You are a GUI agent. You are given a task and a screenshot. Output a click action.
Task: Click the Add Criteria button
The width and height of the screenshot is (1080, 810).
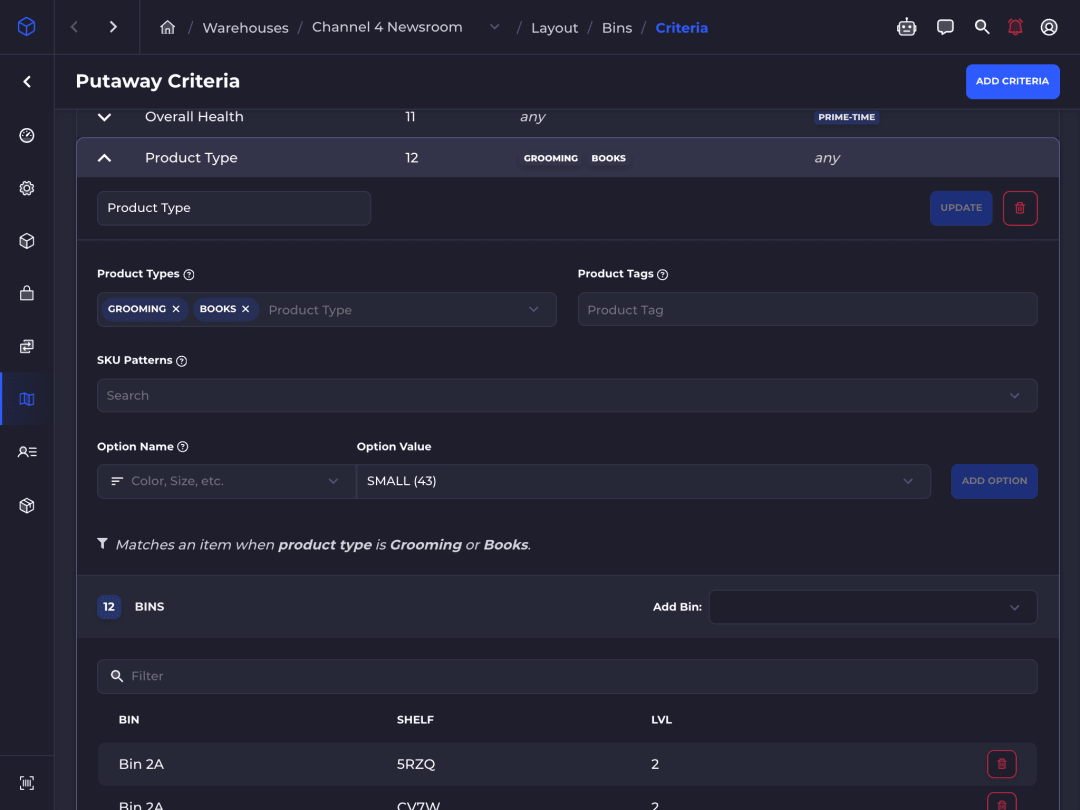(x=1012, y=81)
